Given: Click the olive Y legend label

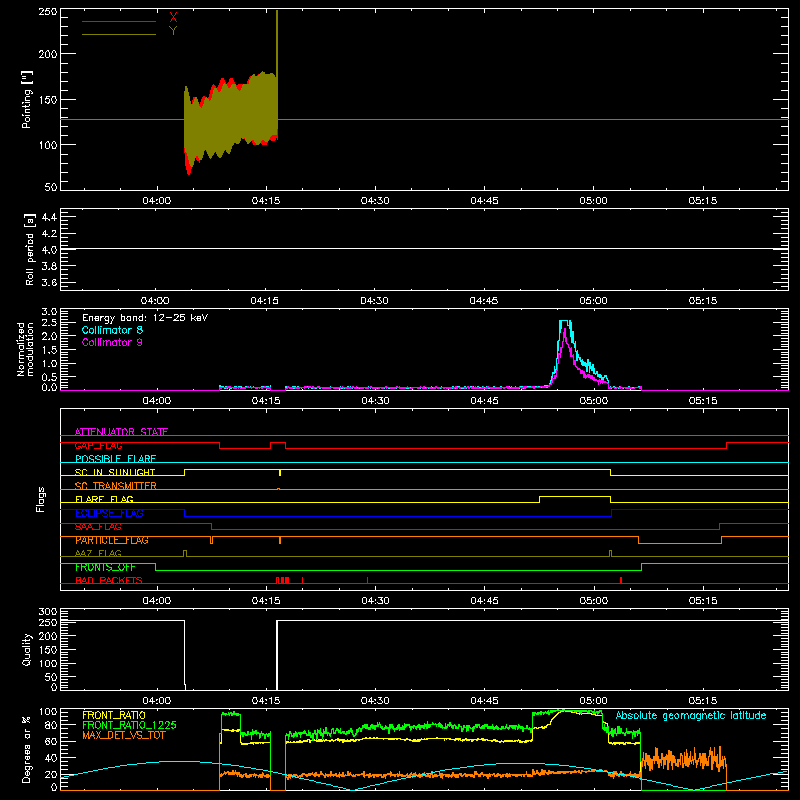Looking at the screenshot, I should [173, 31].
